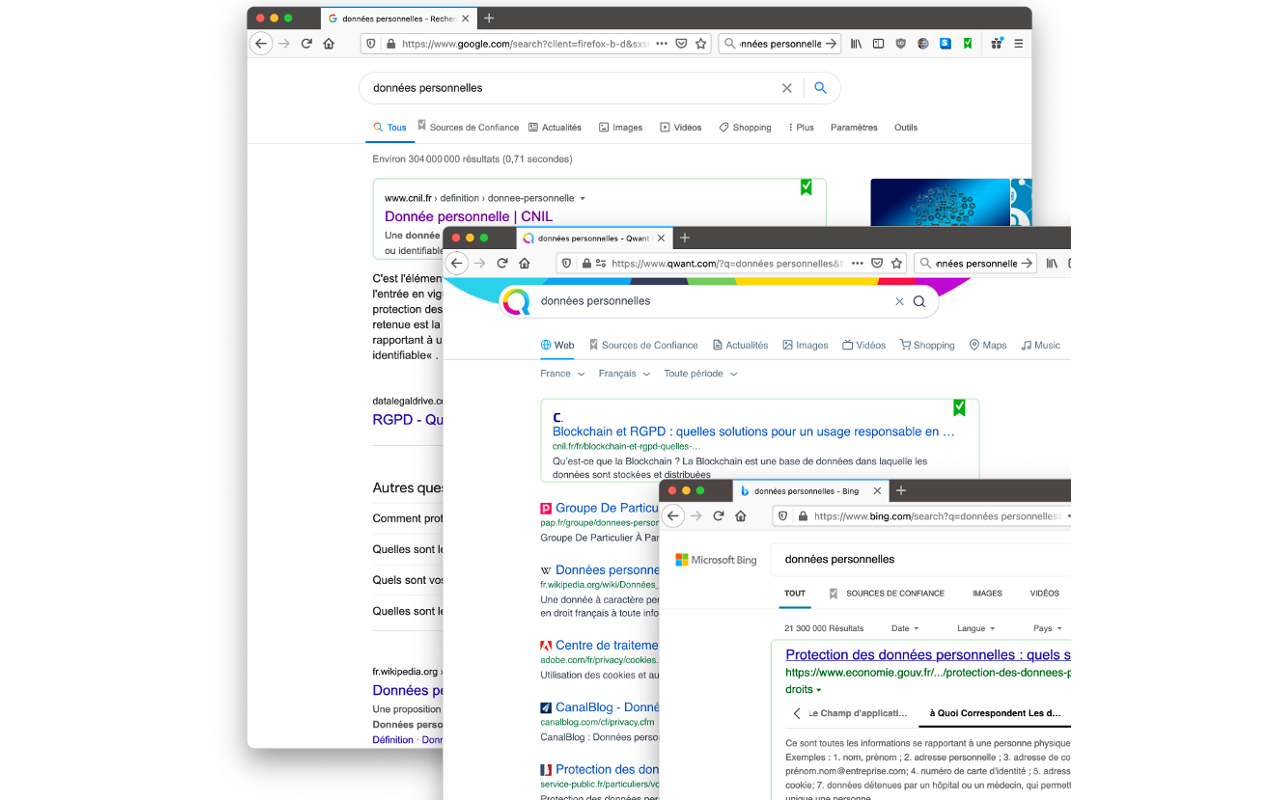Select the Vidéos tab in Qwant
This screenshot has width=1280, height=800.
864,345
